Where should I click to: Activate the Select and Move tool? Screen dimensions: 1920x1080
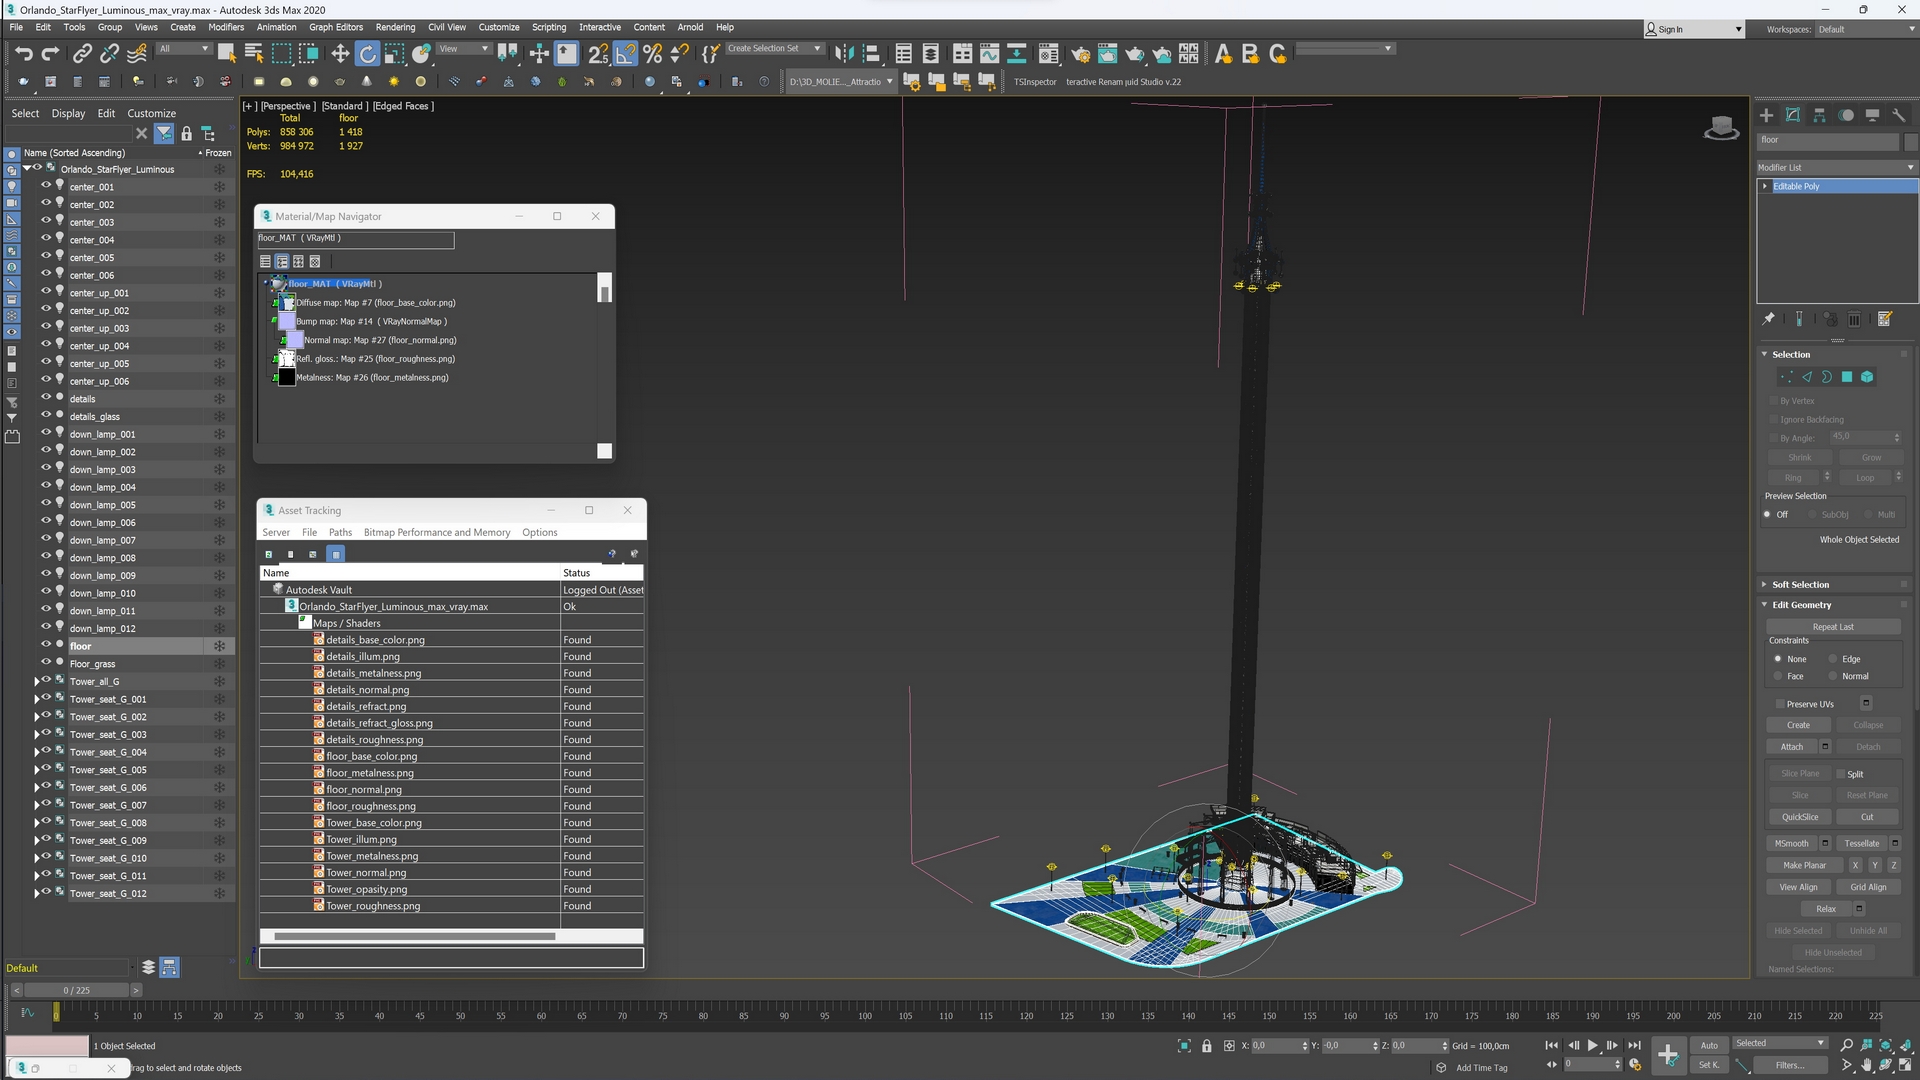coord(340,54)
